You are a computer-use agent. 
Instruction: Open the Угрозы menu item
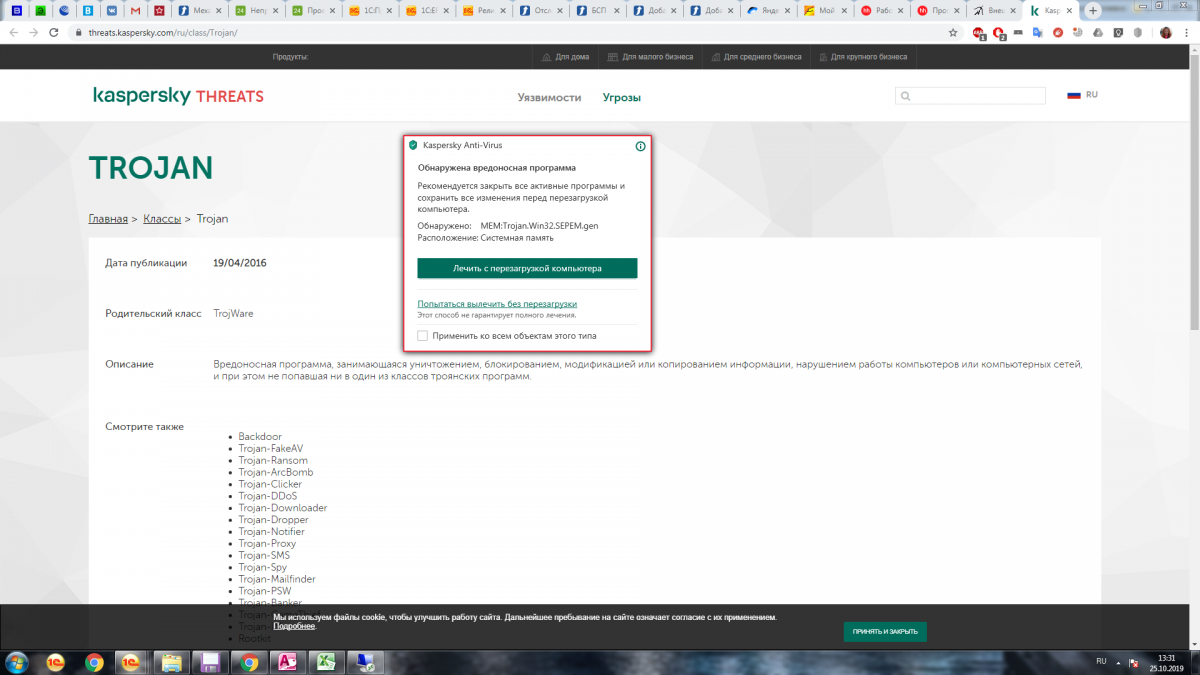(x=621, y=98)
